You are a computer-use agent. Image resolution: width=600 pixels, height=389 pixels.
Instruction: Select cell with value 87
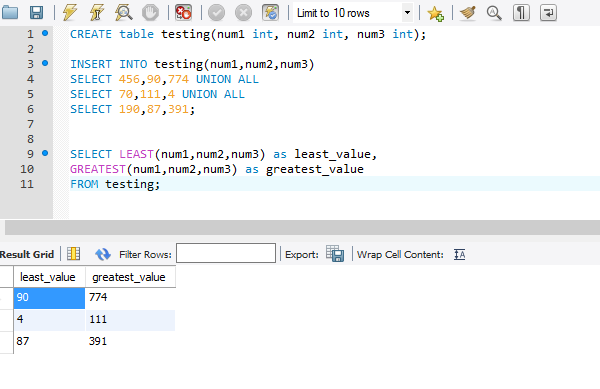point(49,341)
